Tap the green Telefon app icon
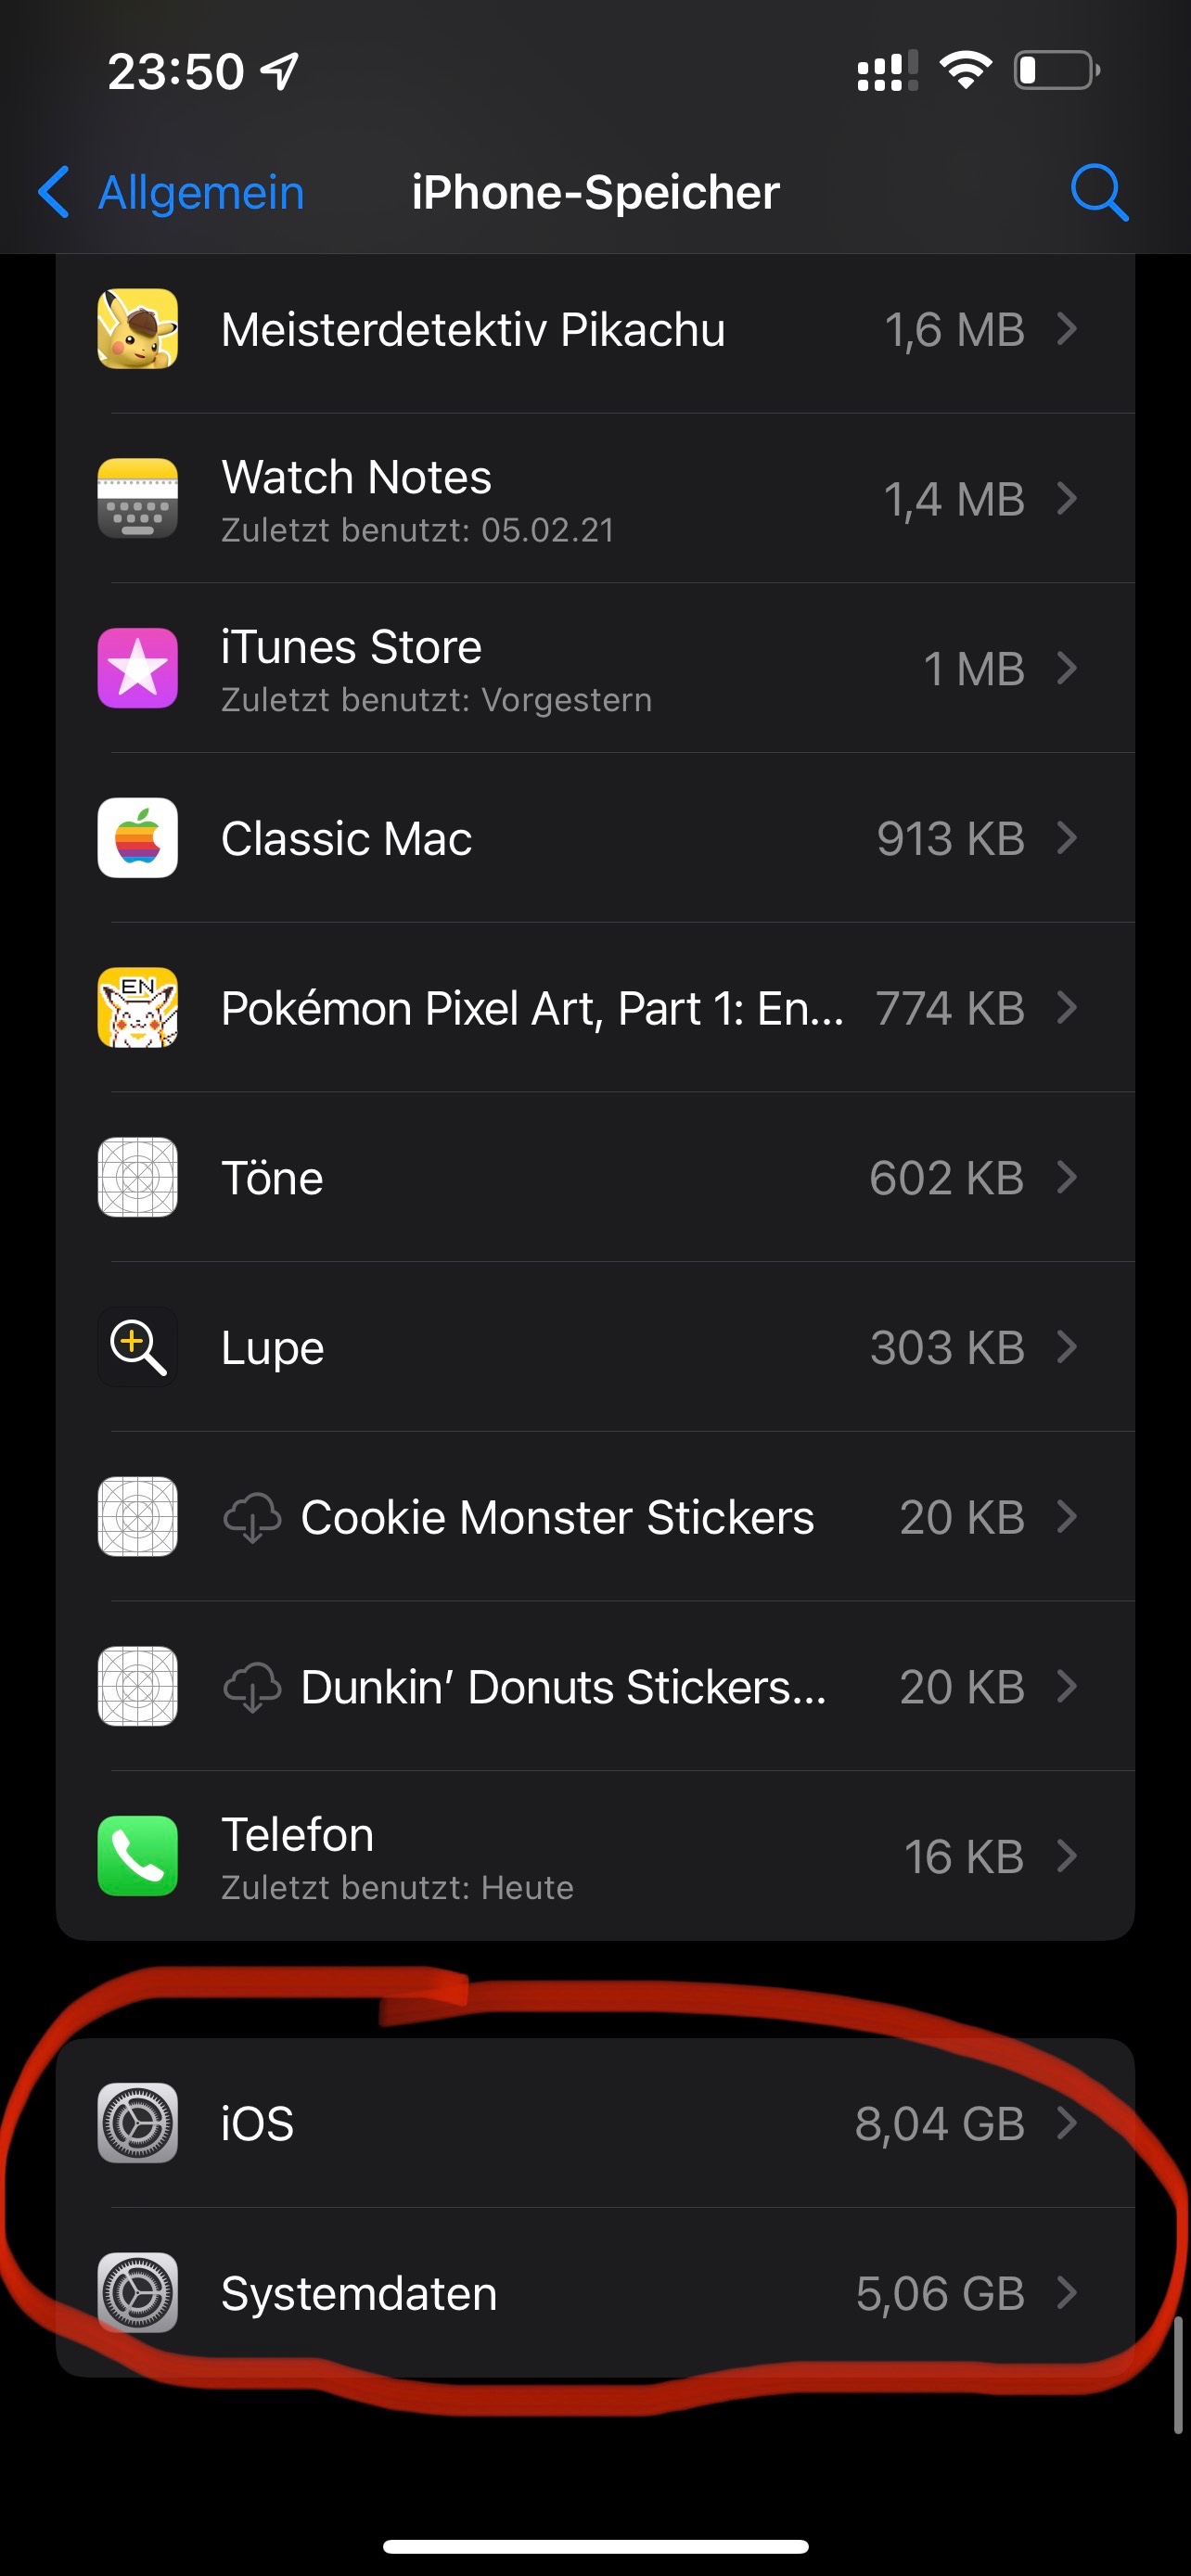 point(138,1856)
